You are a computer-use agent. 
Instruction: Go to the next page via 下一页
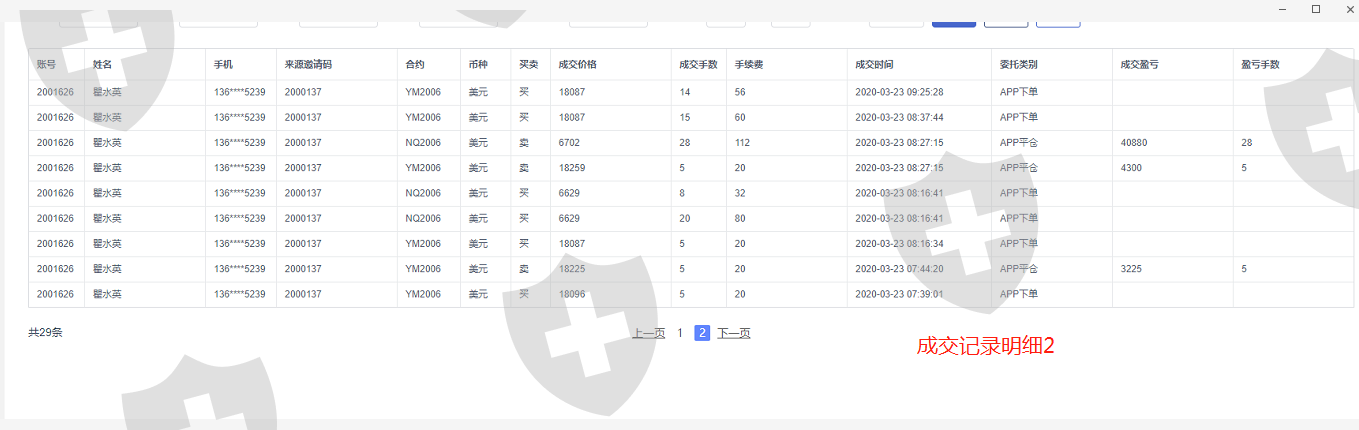click(x=734, y=333)
